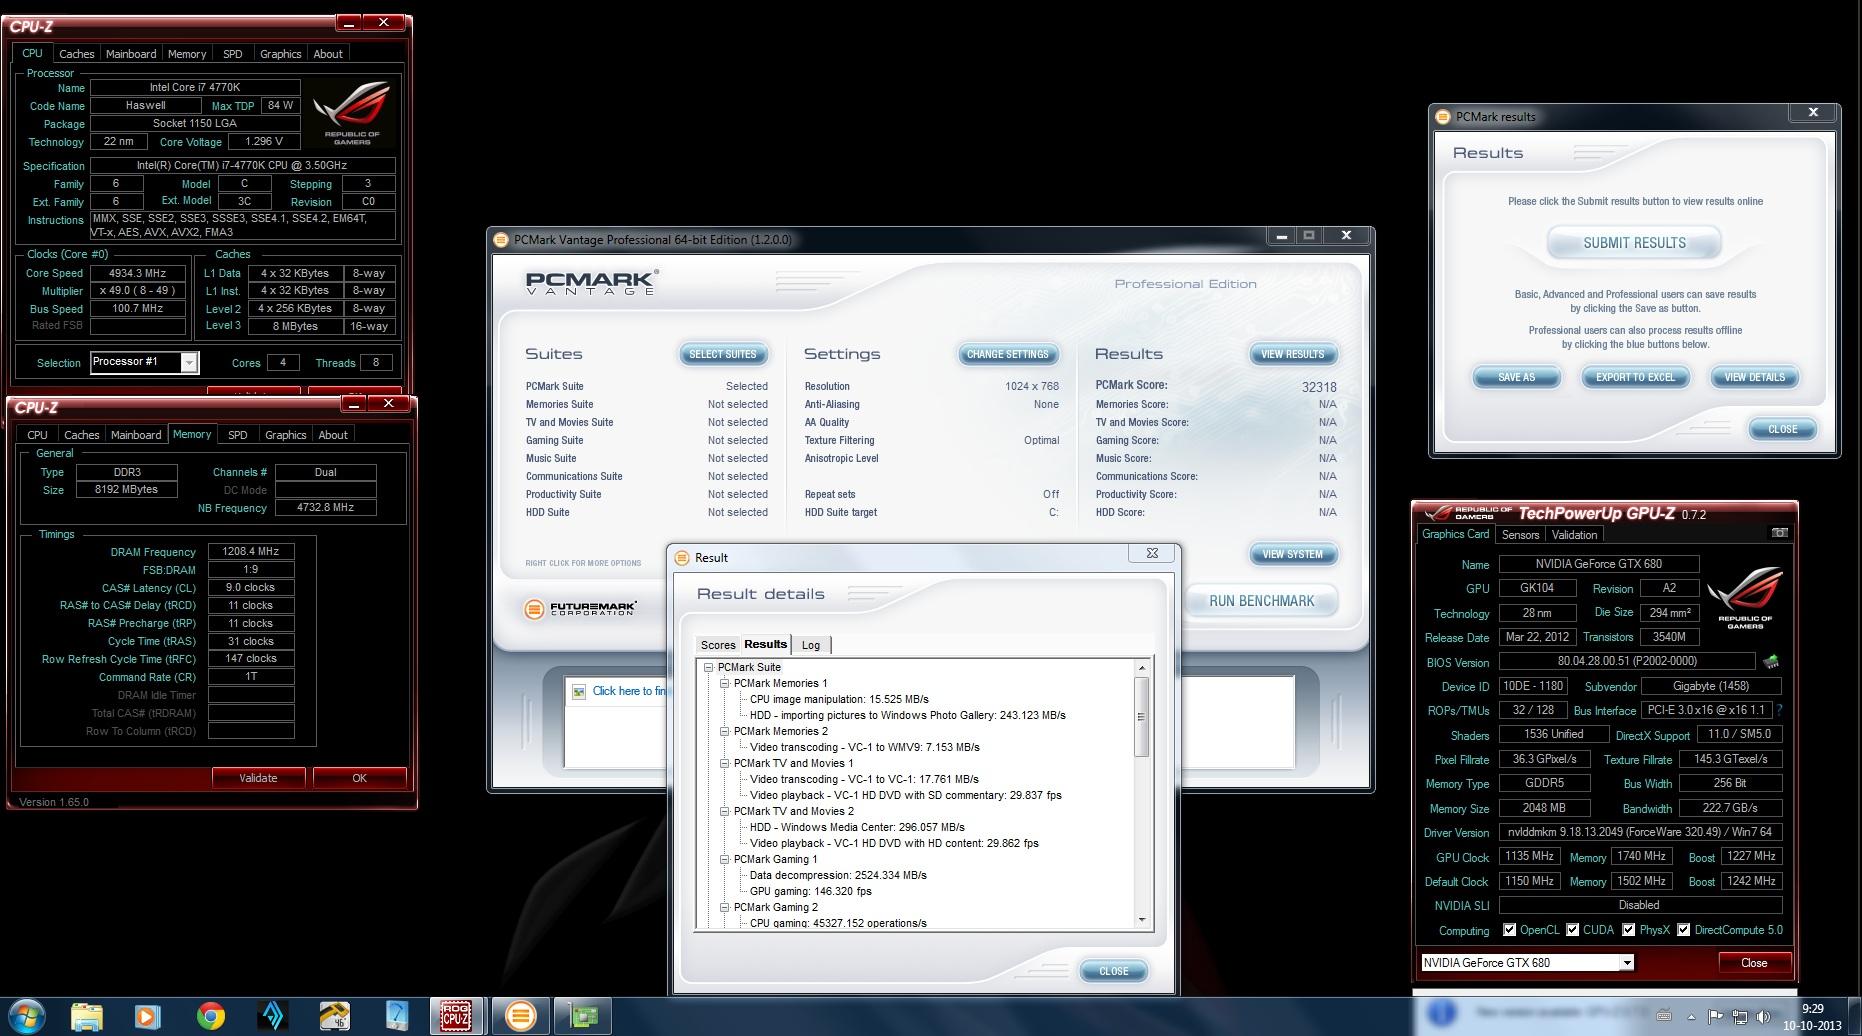Switch to Caches tab in top CPU-Z
This screenshot has width=1862, height=1036.
[x=76, y=54]
